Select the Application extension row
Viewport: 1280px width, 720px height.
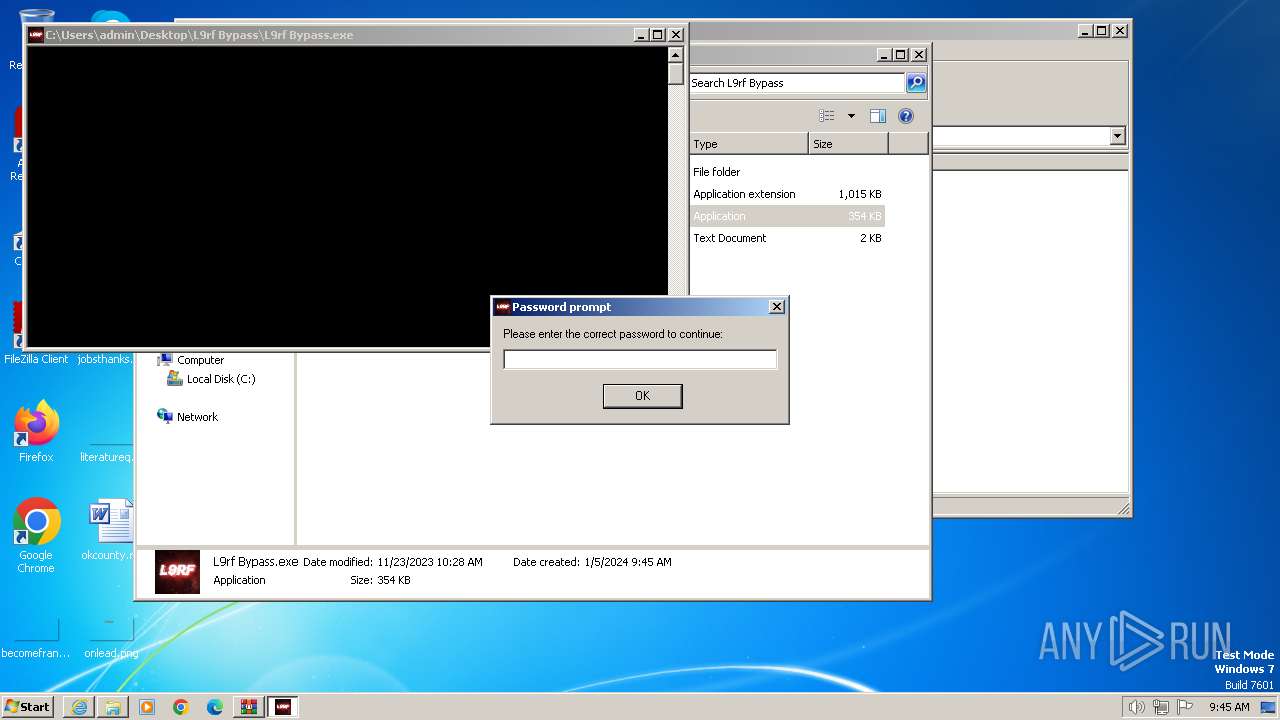787,194
